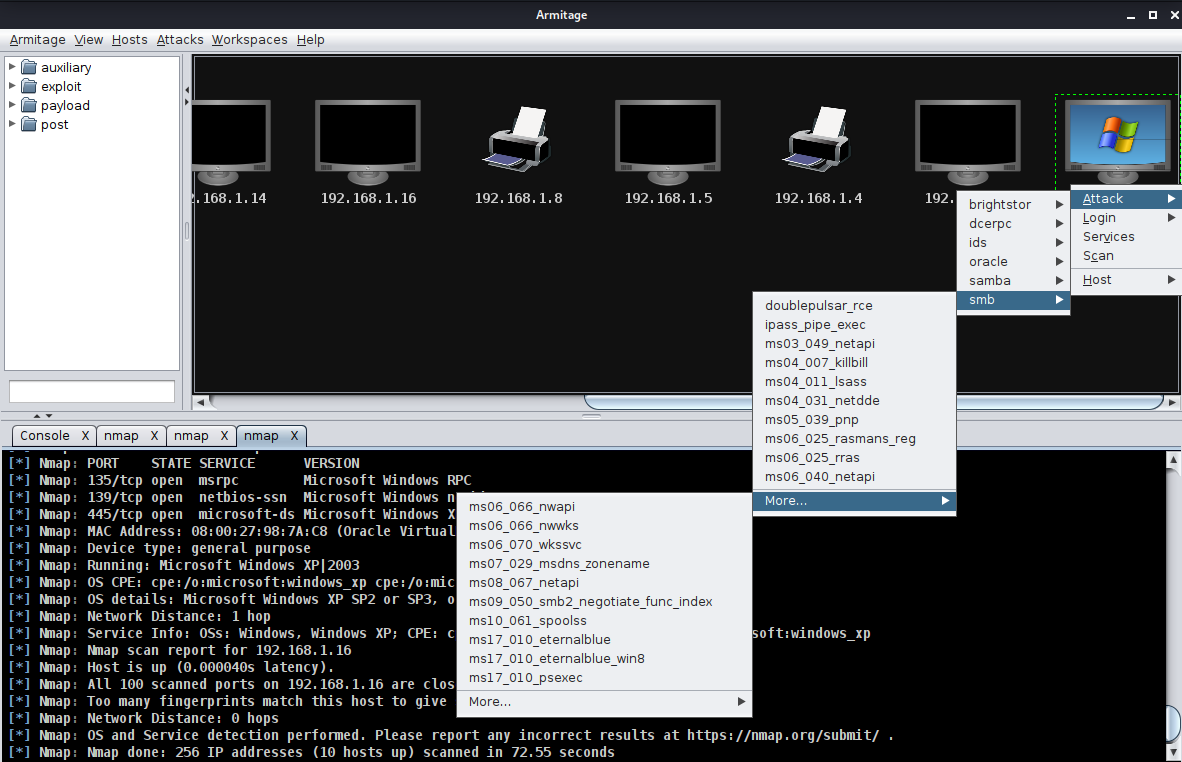1182x762 pixels.
Task: Click the auxiliary folder icon
Action: tap(29, 67)
